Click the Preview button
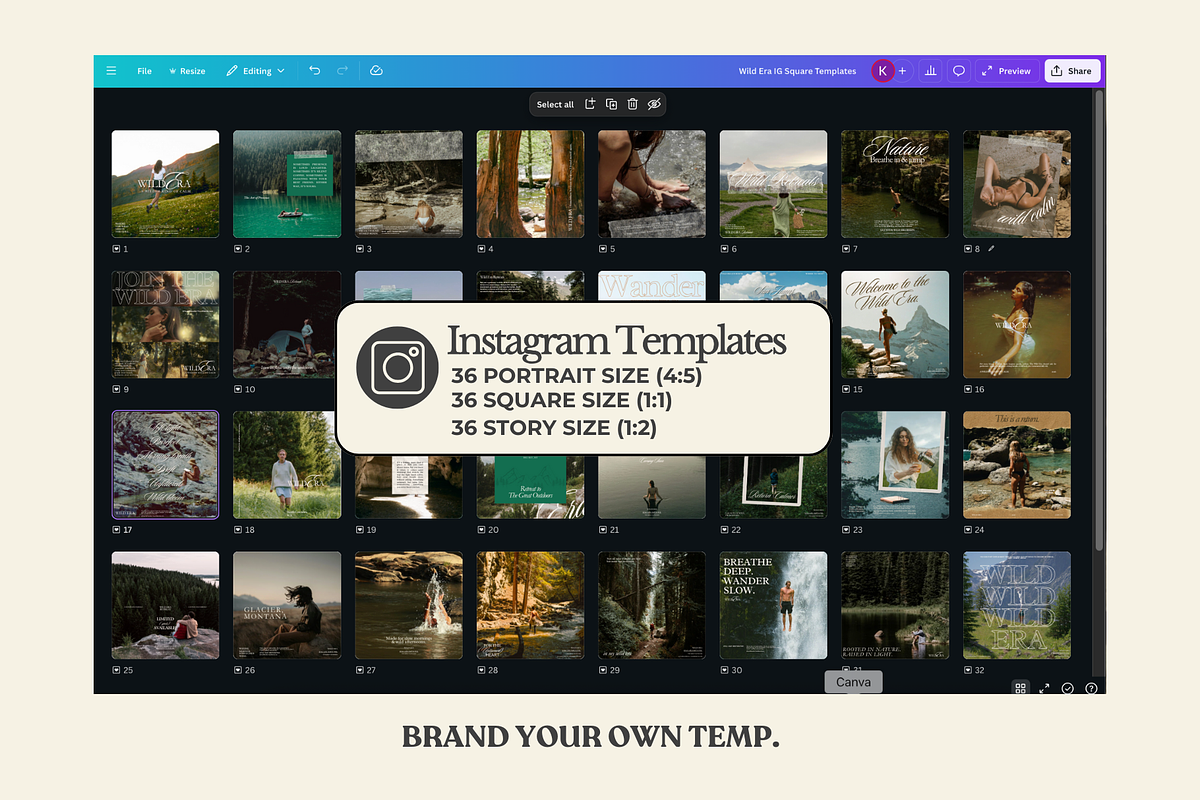The height and width of the screenshot is (800, 1200). pos(1006,71)
